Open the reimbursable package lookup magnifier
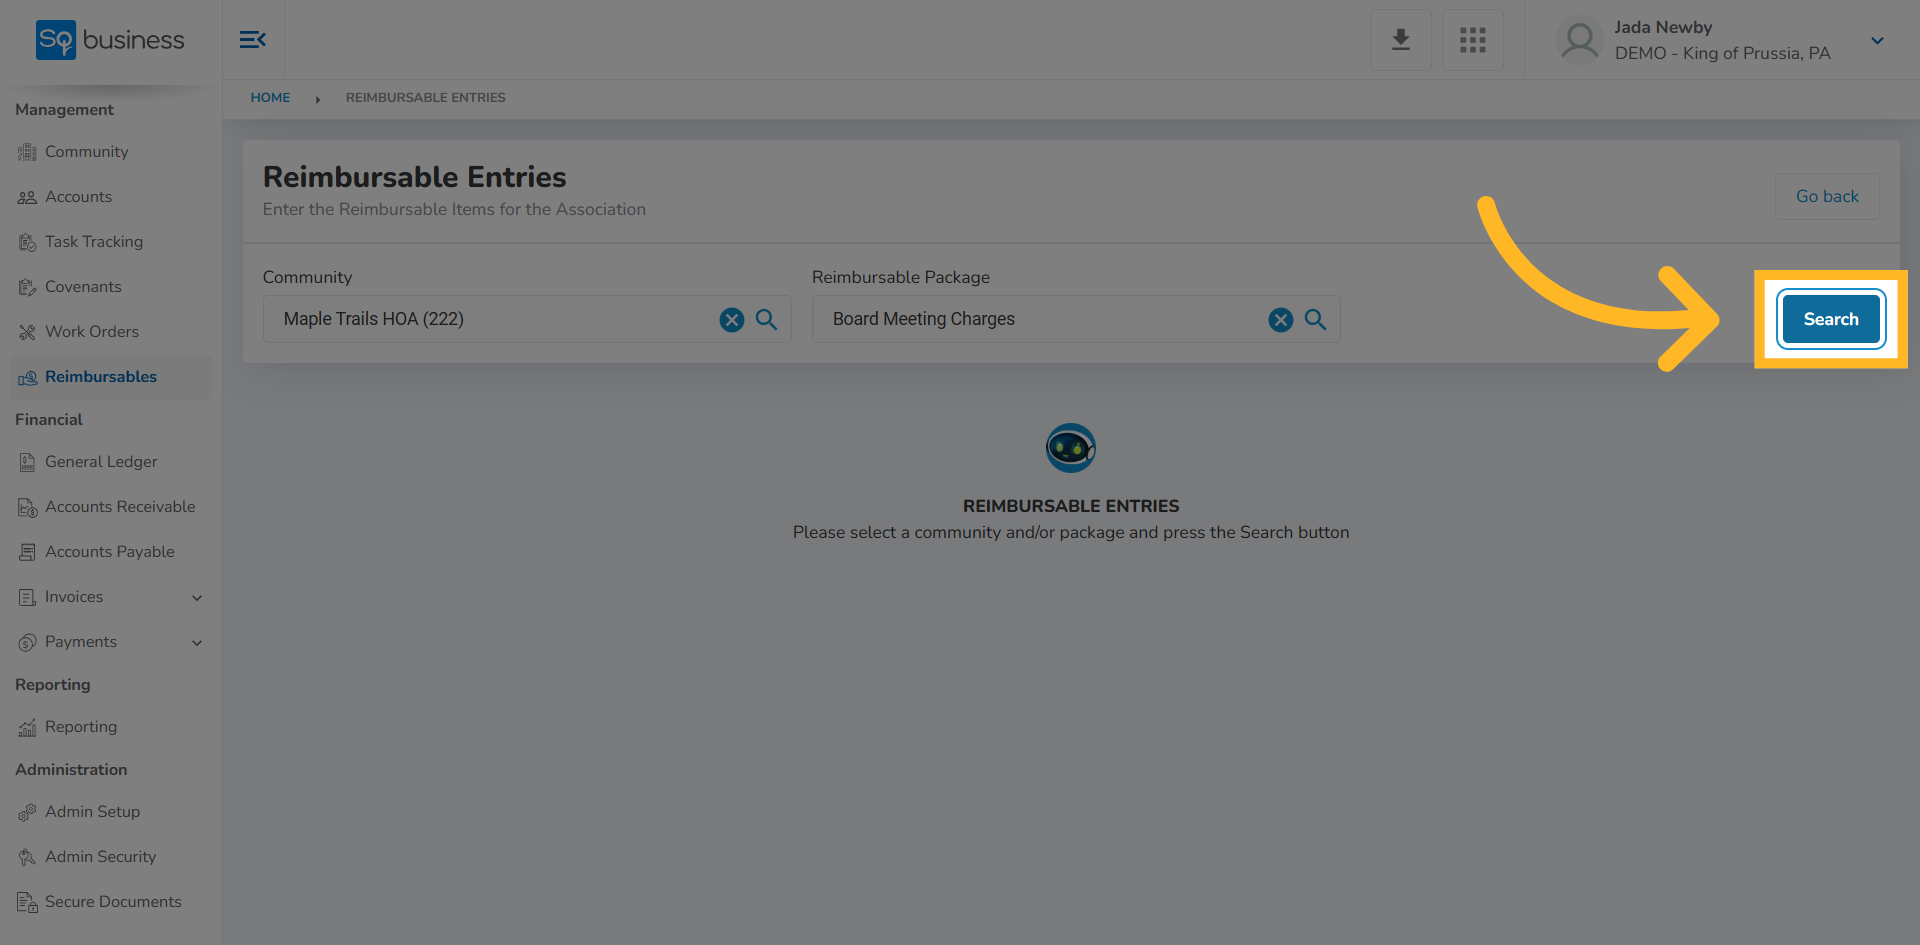Screen dimensions: 1920x945 click(1316, 320)
